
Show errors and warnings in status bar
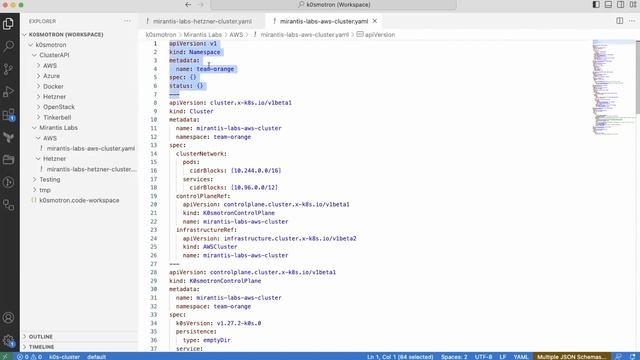pyautogui.click(x=29, y=357)
